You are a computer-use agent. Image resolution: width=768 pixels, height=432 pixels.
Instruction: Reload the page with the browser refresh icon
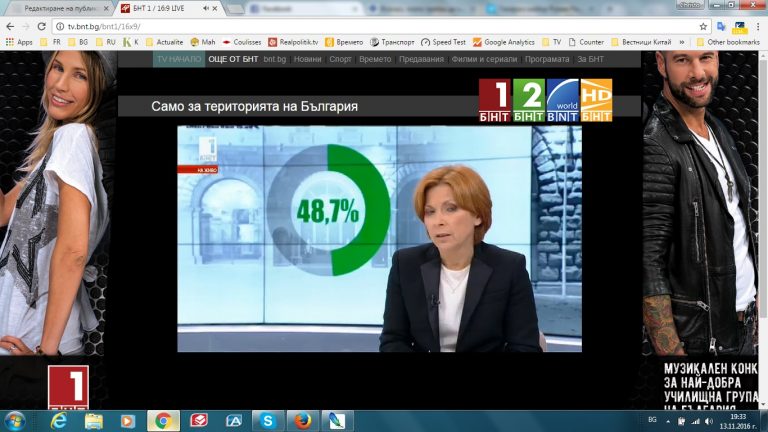pos(41,26)
